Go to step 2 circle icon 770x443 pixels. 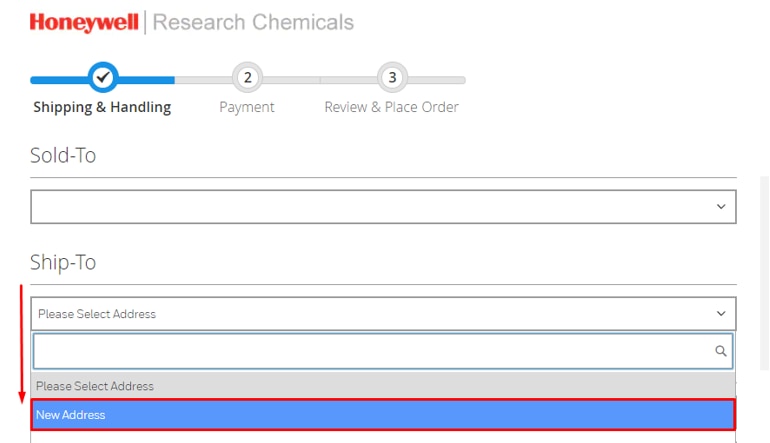click(247, 77)
